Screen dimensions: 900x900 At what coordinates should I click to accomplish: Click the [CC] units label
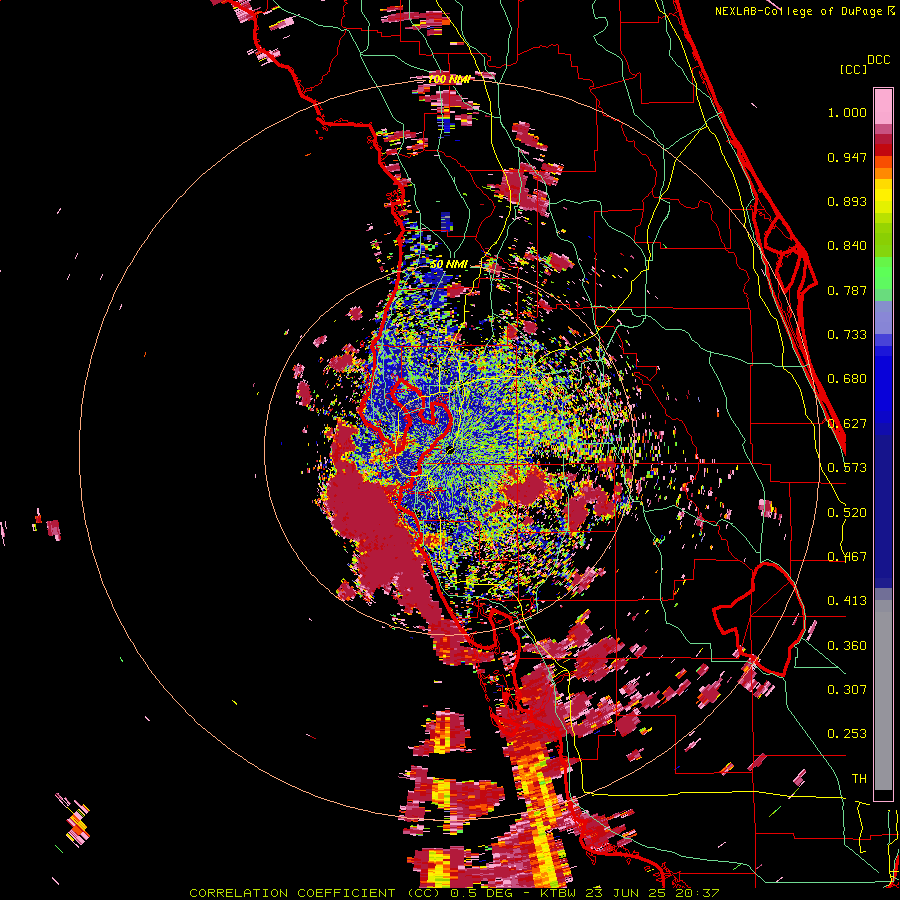click(x=853, y=69)
